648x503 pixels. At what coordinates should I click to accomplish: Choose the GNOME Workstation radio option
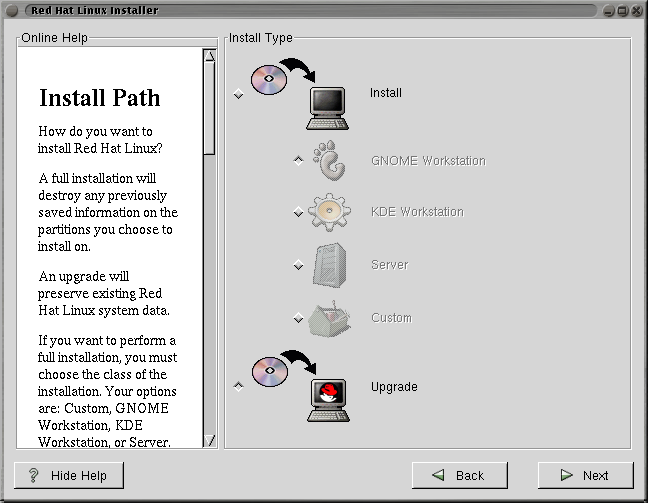point(298,161)
